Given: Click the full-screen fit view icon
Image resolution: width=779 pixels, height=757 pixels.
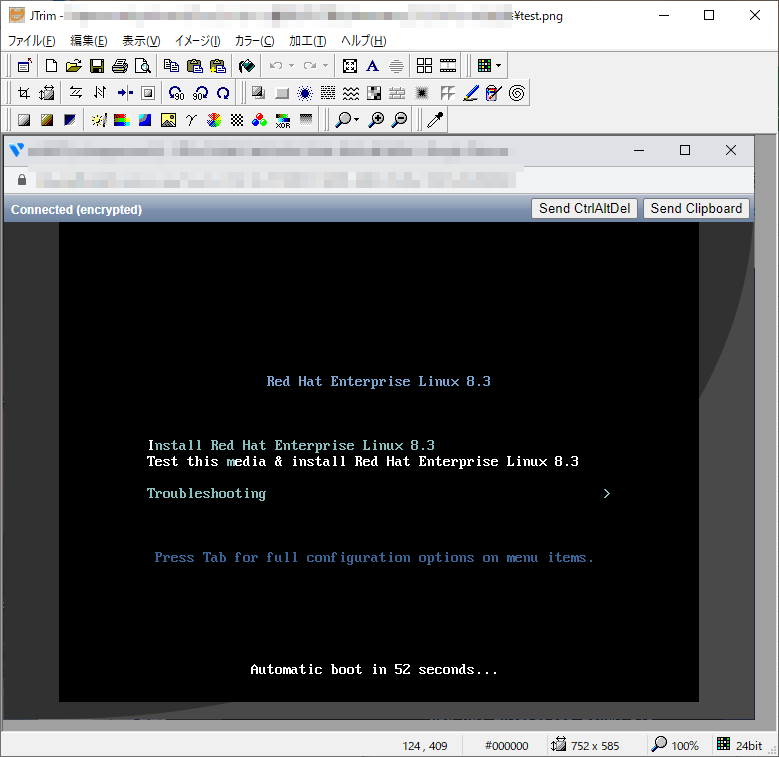Looking at the screenshot, I should (350, 66).
